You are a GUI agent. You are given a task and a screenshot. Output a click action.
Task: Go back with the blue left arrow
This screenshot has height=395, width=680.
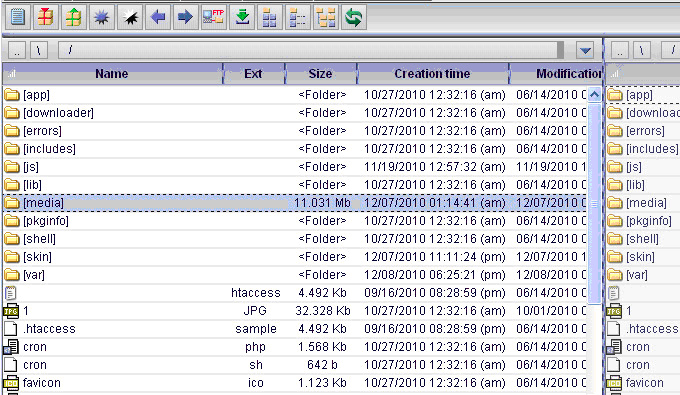pos(158,17)
